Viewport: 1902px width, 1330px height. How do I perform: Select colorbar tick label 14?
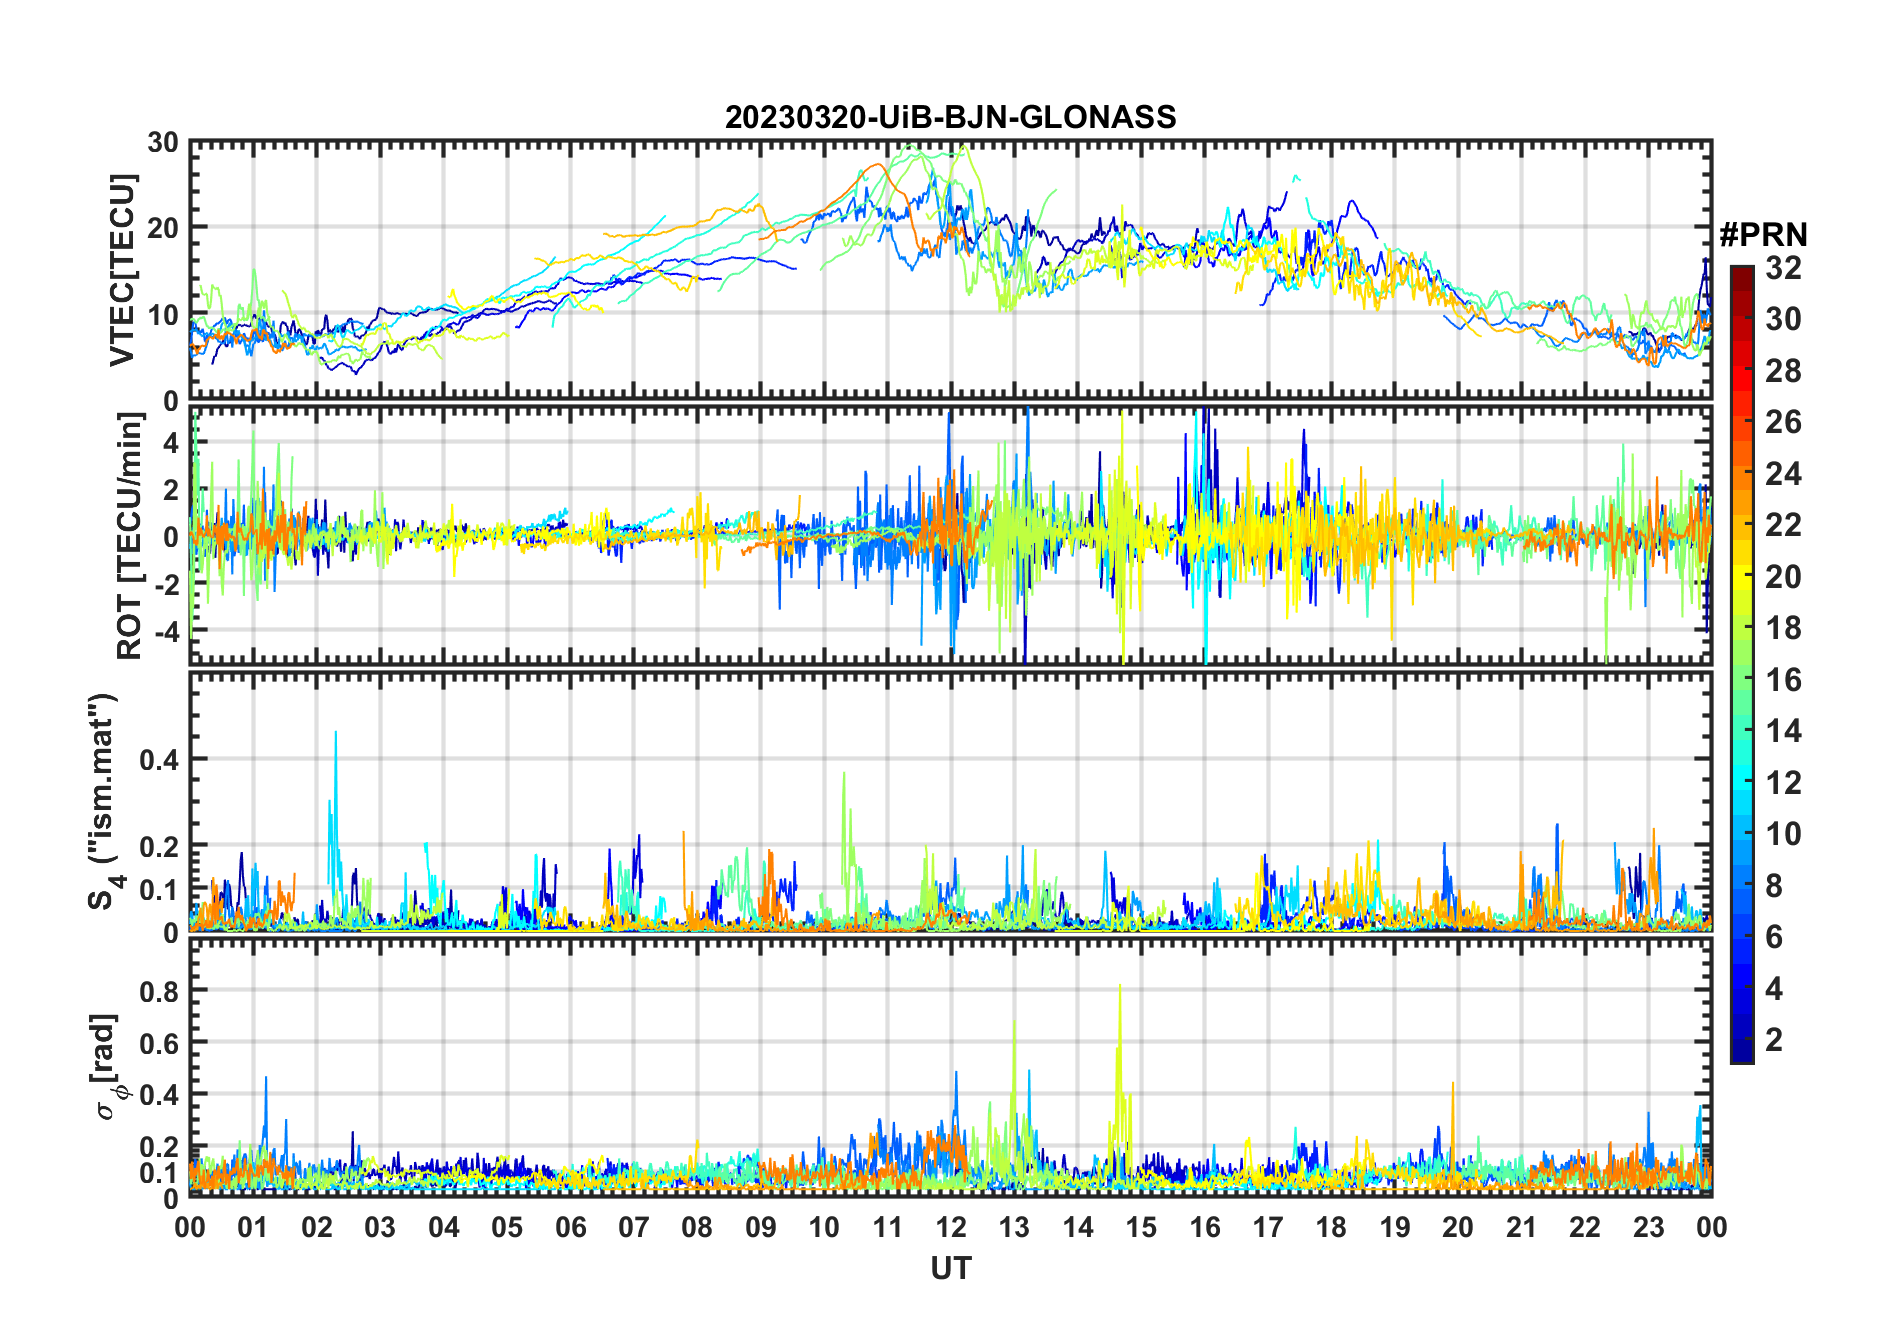pyautogui.click(x=1783, y=731)
